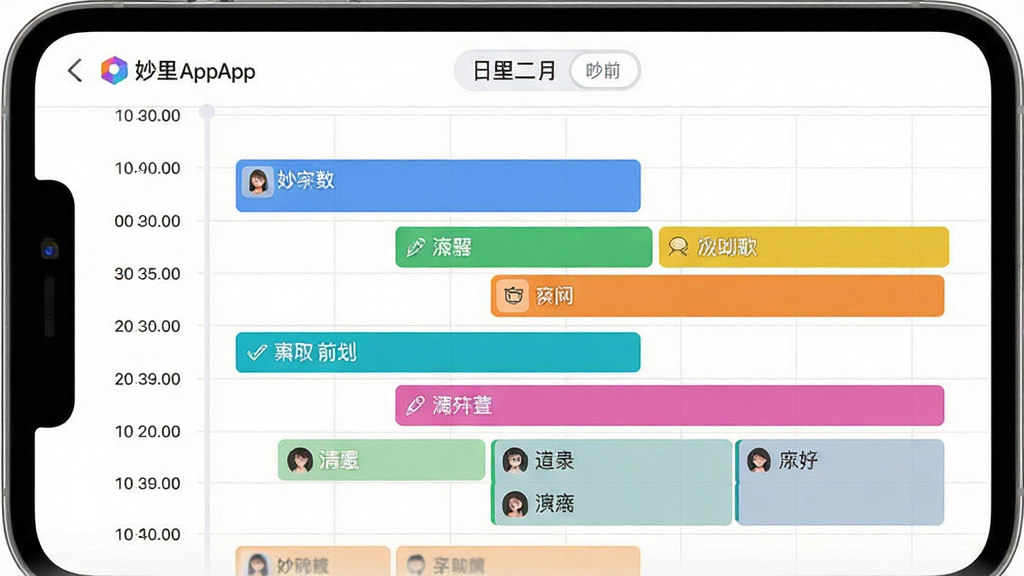
Task: Open the yellow event bar
Action: 803,247
